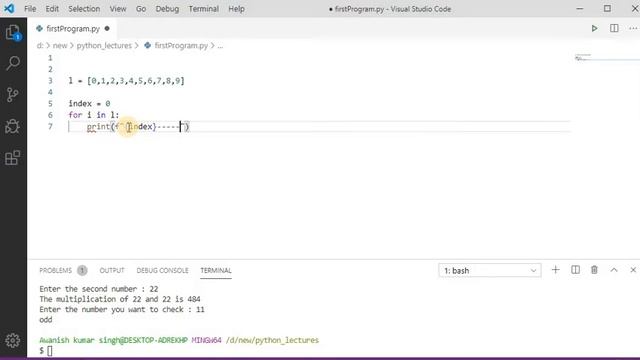Open the File menu

pos(30,9)
